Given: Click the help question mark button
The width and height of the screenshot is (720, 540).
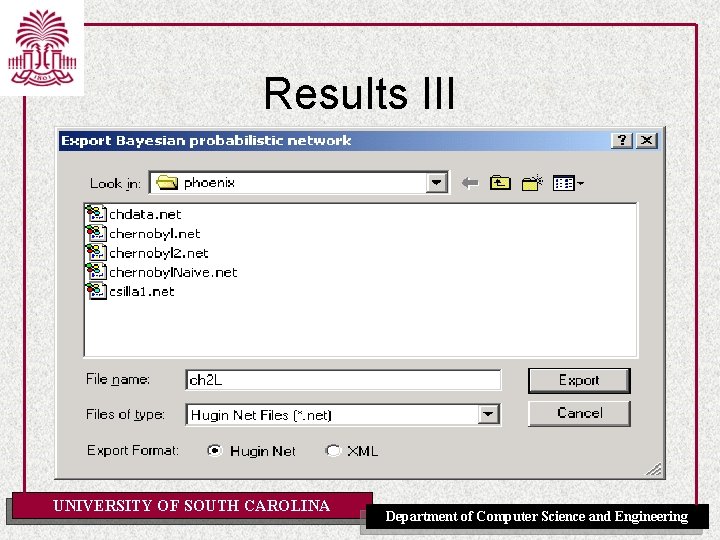Looking at the screenshot, I should click(x=622, y=140).
